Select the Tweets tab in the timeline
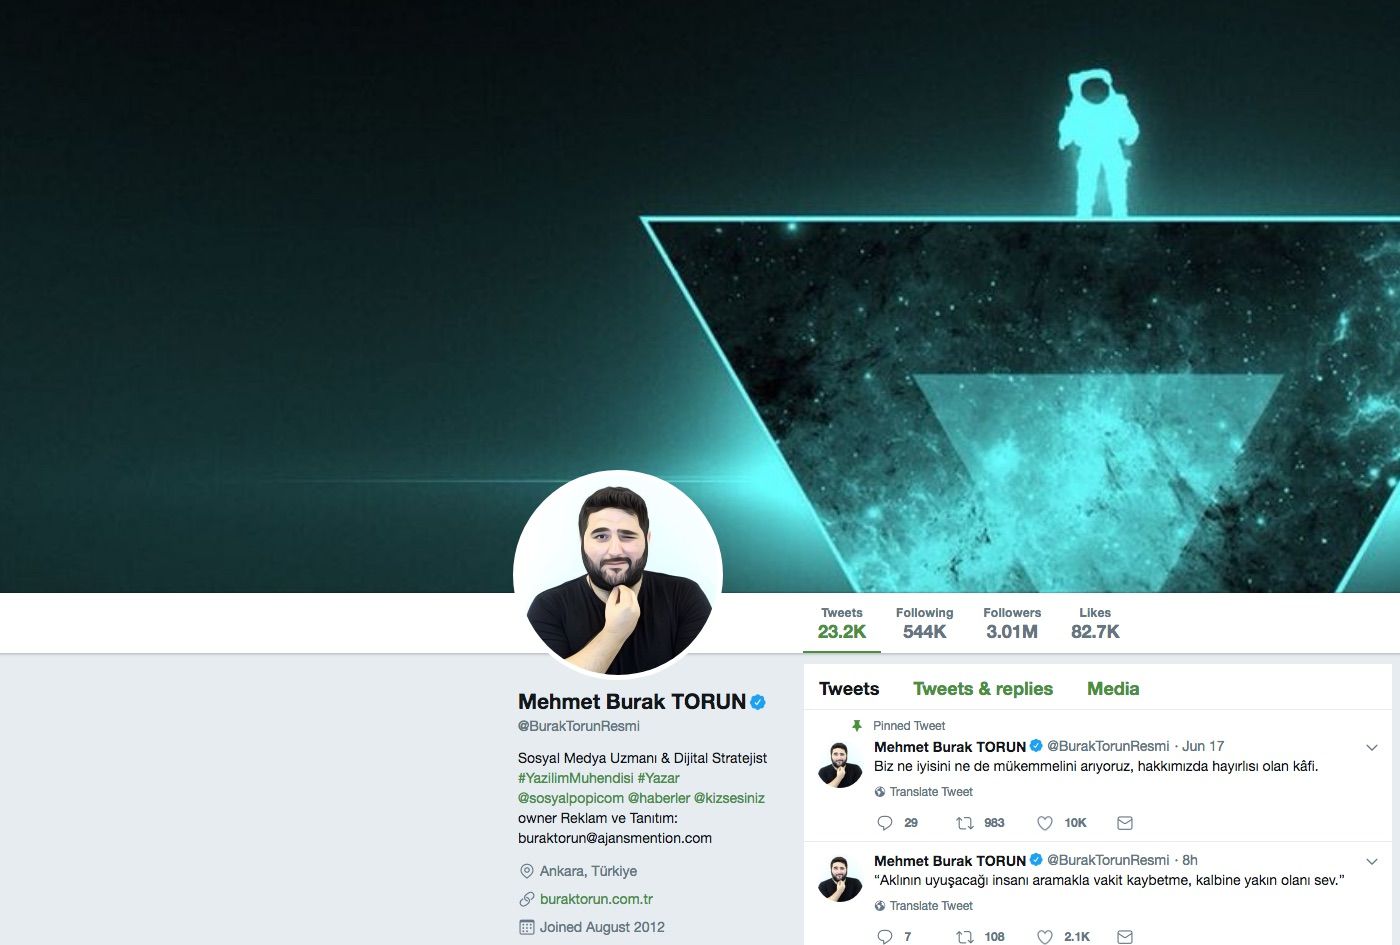The image size is (1400, 945). coord(849,689)
